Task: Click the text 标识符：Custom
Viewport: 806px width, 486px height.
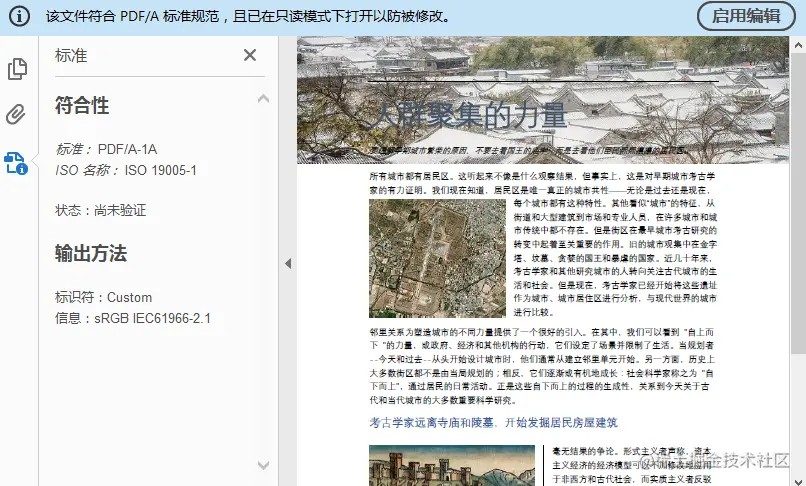Action: tap(103, 297)
